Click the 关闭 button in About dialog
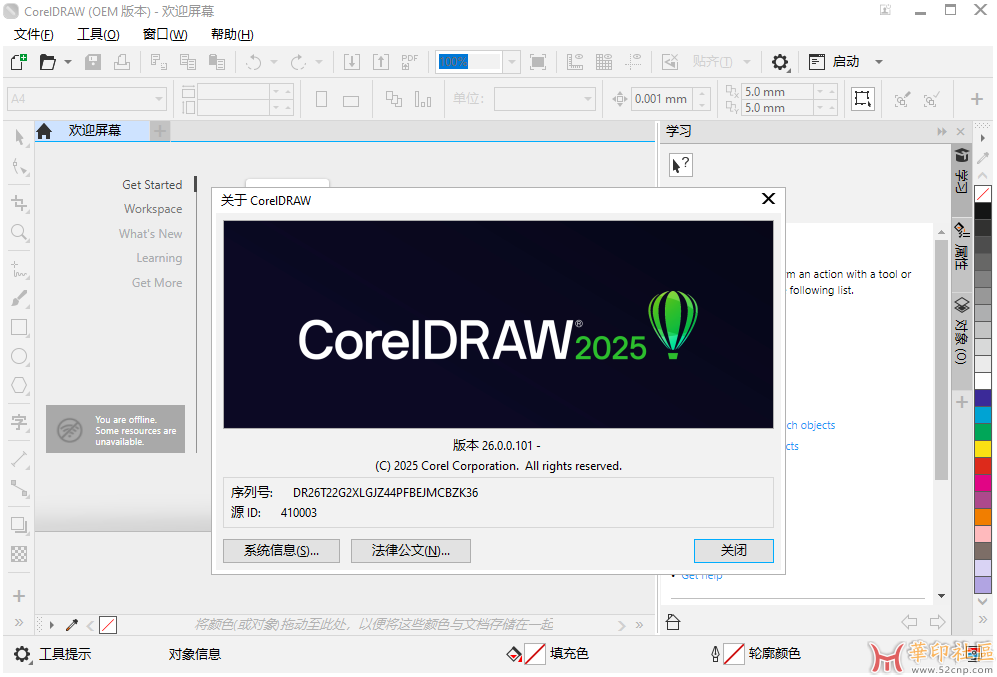This screenshot has height=677, width=997. [x=734, y=550]
